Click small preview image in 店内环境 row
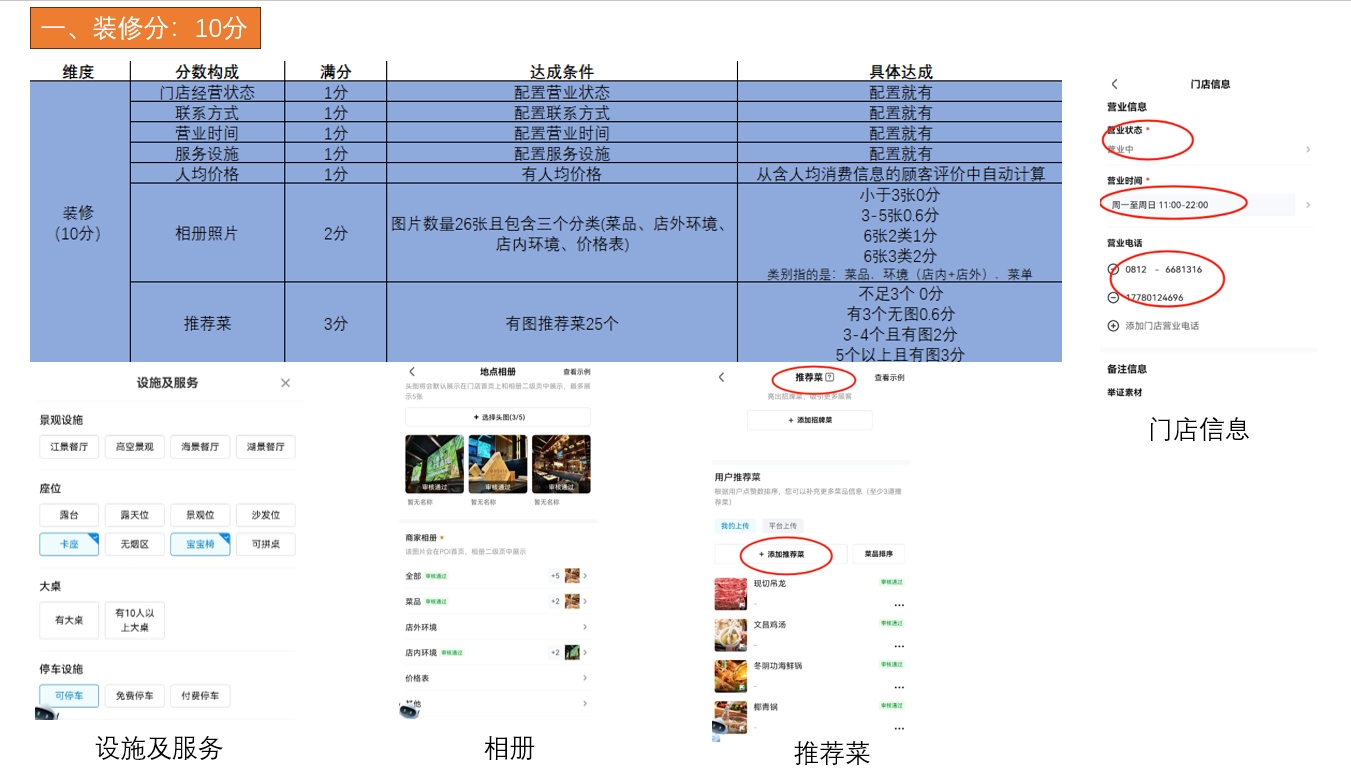Screen dimensions: 1351x769 (x=572, y=653)
